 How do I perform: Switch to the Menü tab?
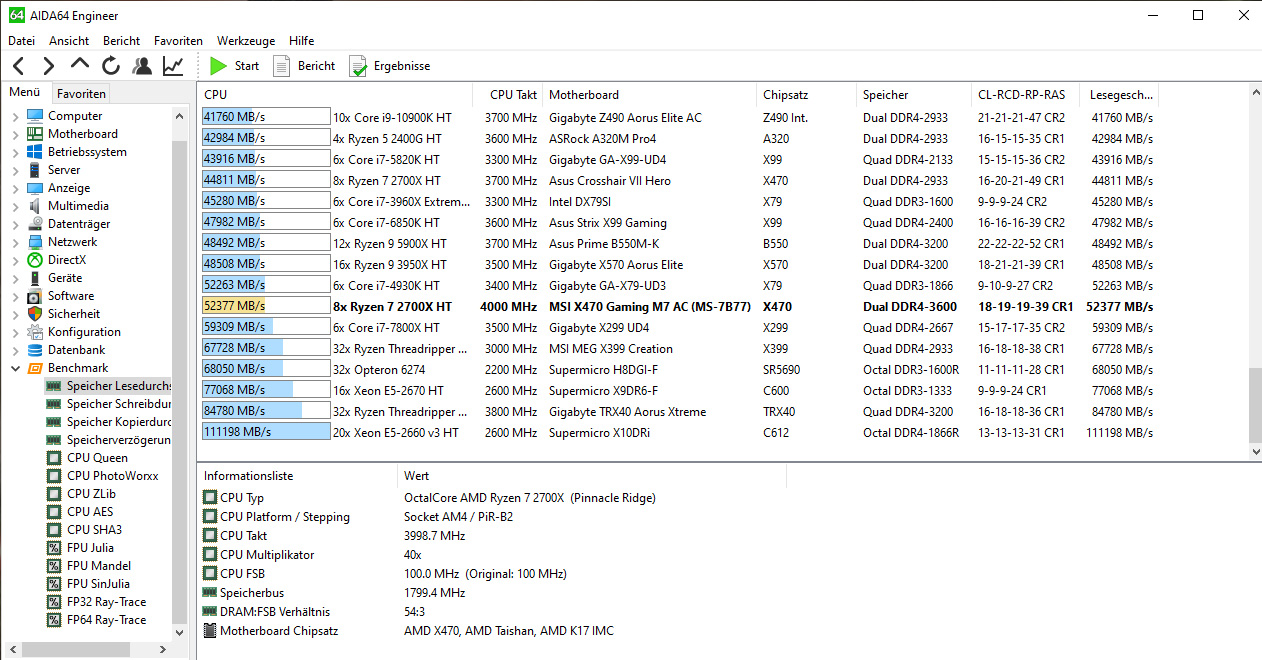pos(25,92)
